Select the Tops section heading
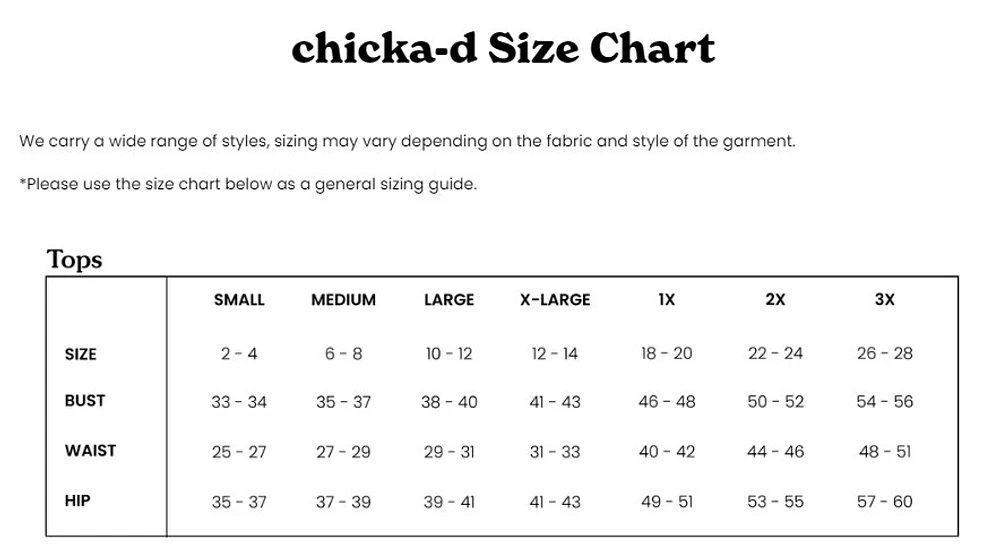Screen dimensions: 1000x558 click(74, 260)
